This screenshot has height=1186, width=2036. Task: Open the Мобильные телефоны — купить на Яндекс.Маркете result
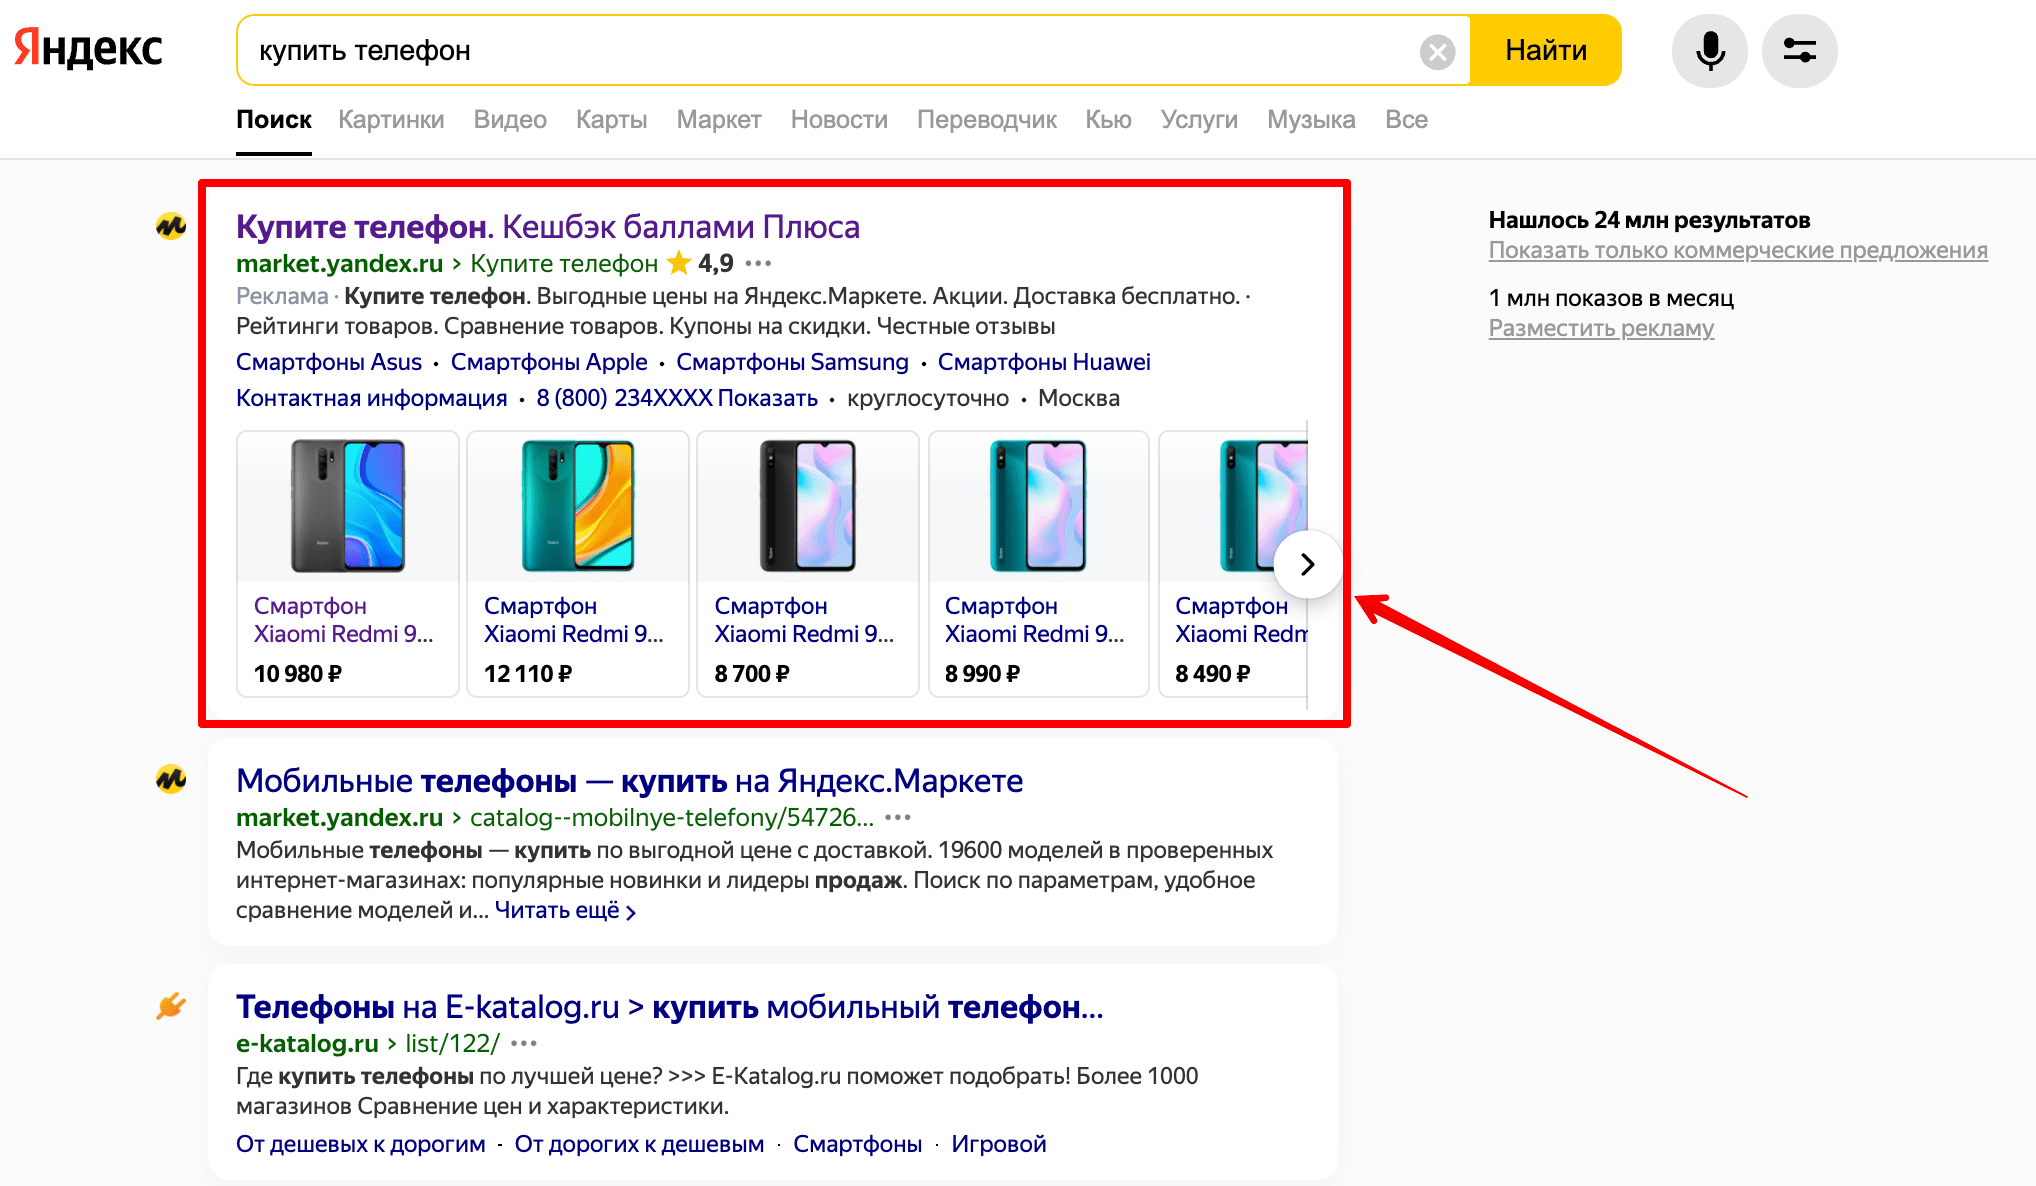(x=629, y=781)
